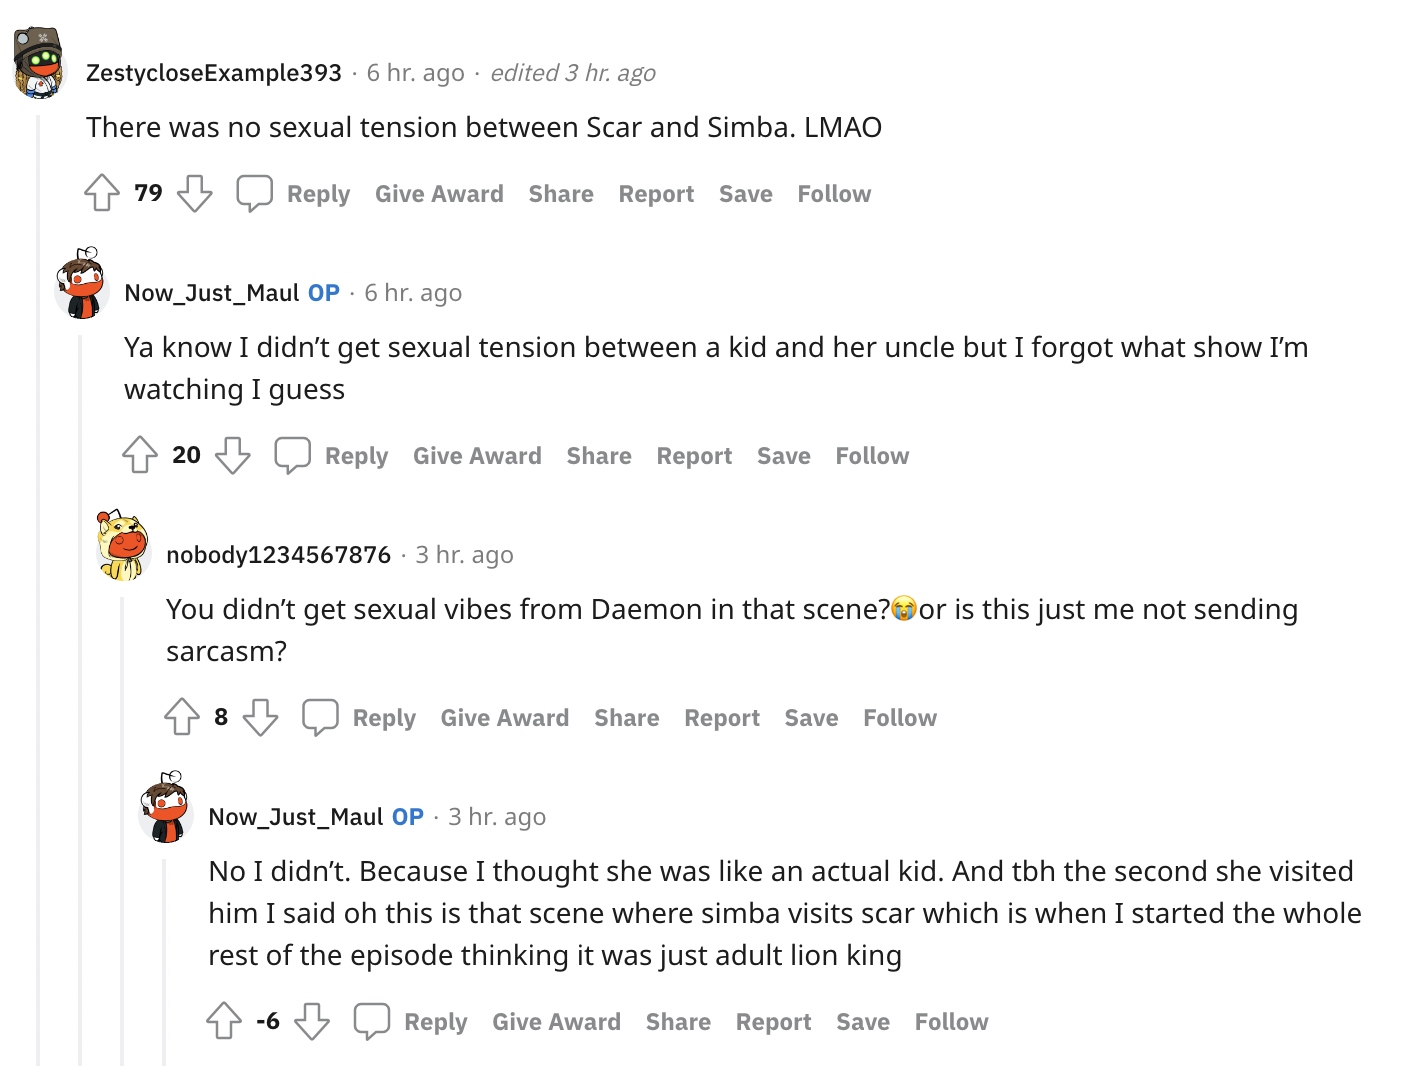
Task: Downvote ZestycloseExample393's Scar and Simba comment
Action: [x=195, y=193]
